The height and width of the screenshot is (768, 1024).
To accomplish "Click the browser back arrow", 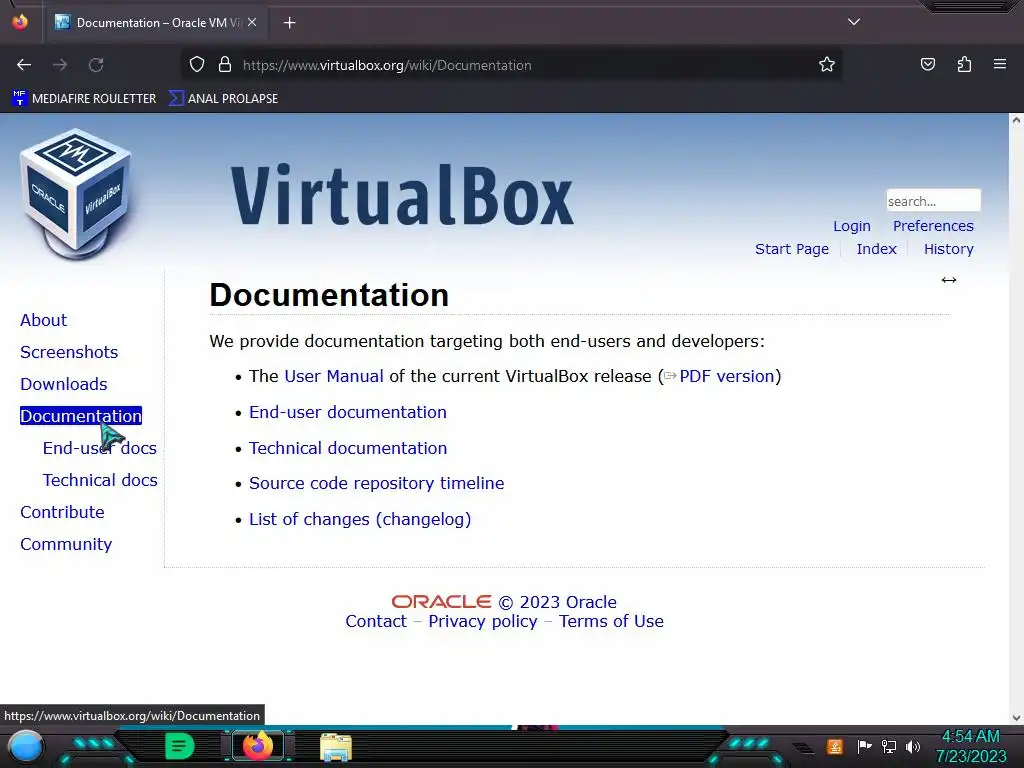I will pyautogui.click(x=24, y=65).
